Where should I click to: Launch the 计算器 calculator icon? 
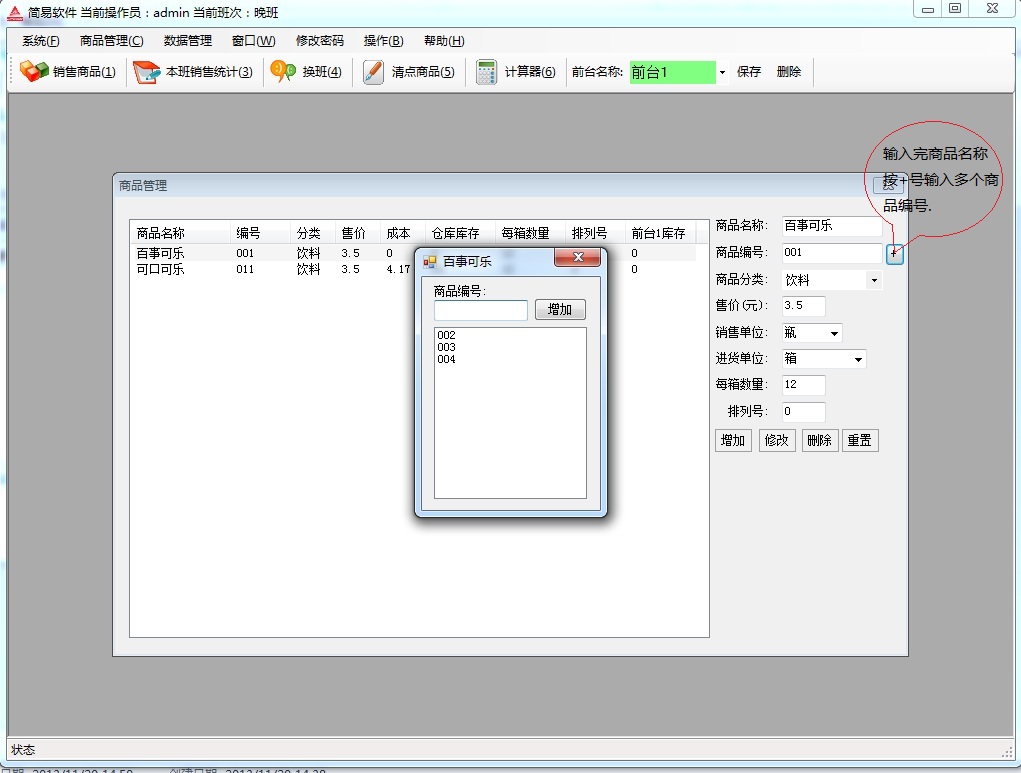486,72
